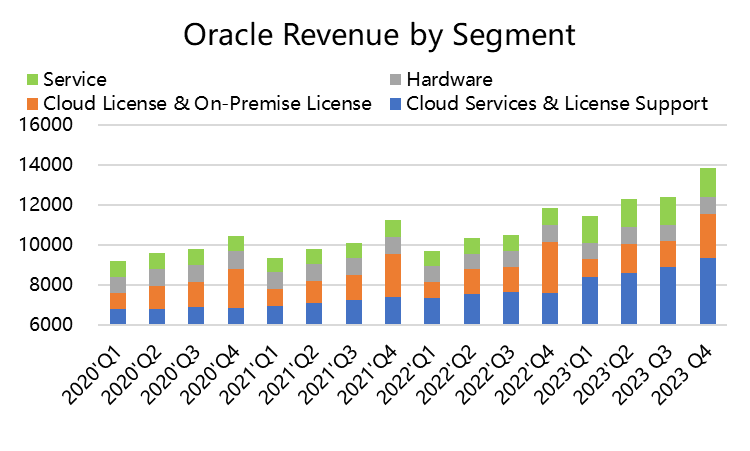Select Cloud Services & License Support label
This screenshot has width=750, height=451.
pos(557,104)
